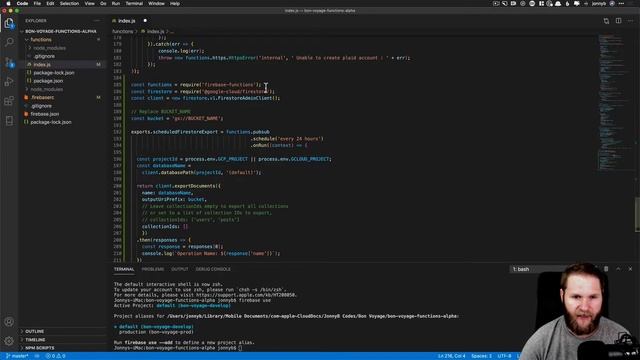Screen dimensions: 640x360
Task: Click the line and column status entry
Action: [451, 356]
